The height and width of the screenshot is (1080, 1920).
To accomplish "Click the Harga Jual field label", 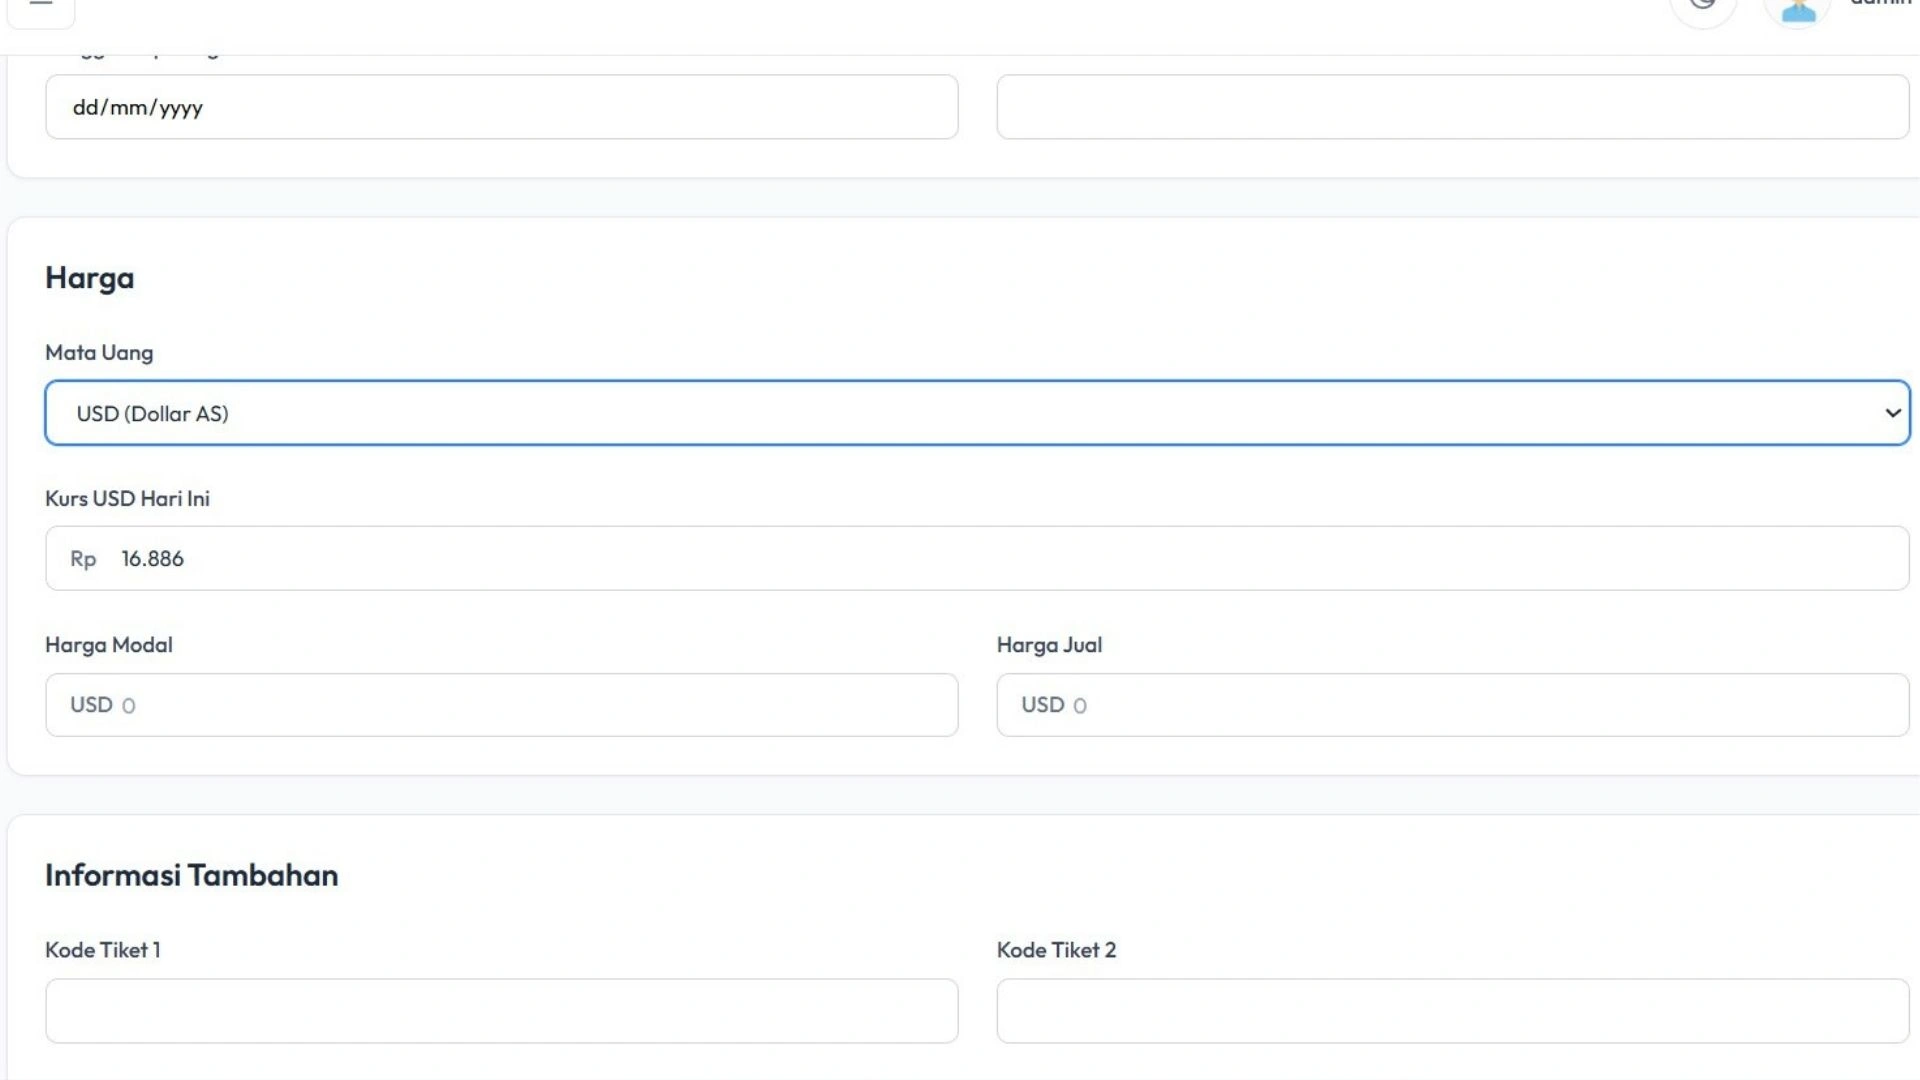I will 1049,645.
